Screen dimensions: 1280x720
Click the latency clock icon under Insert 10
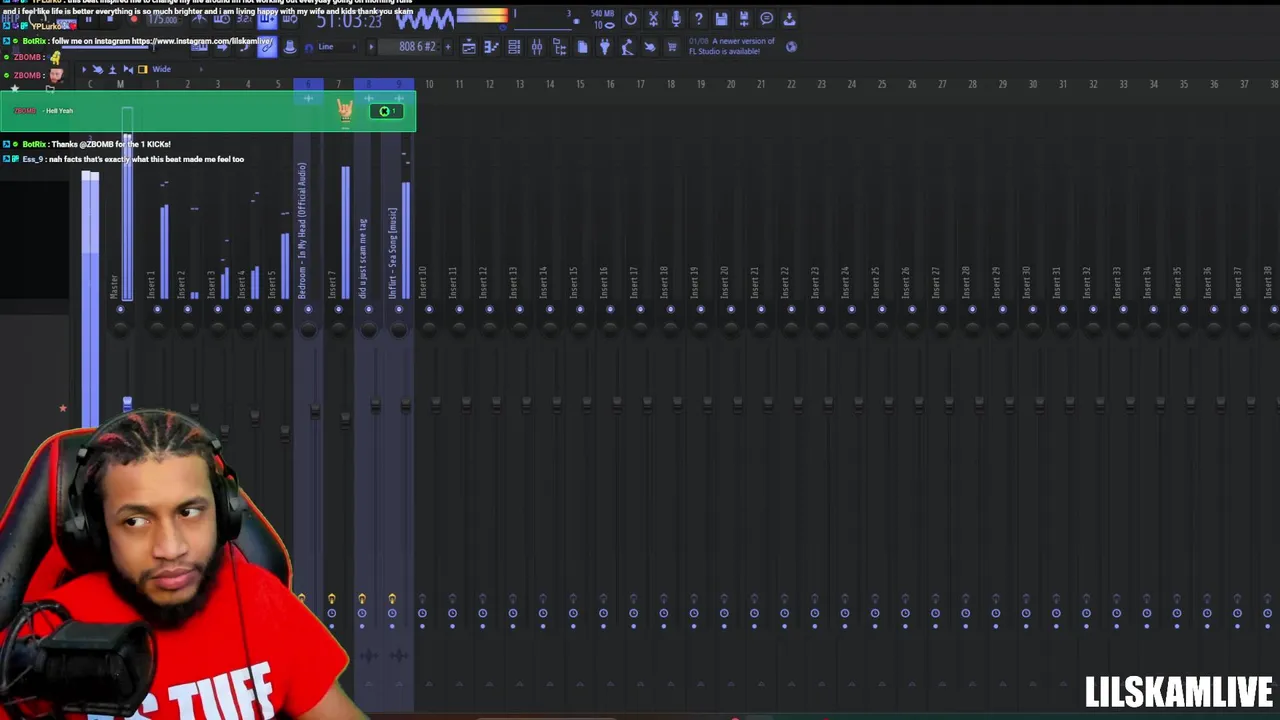422,613
